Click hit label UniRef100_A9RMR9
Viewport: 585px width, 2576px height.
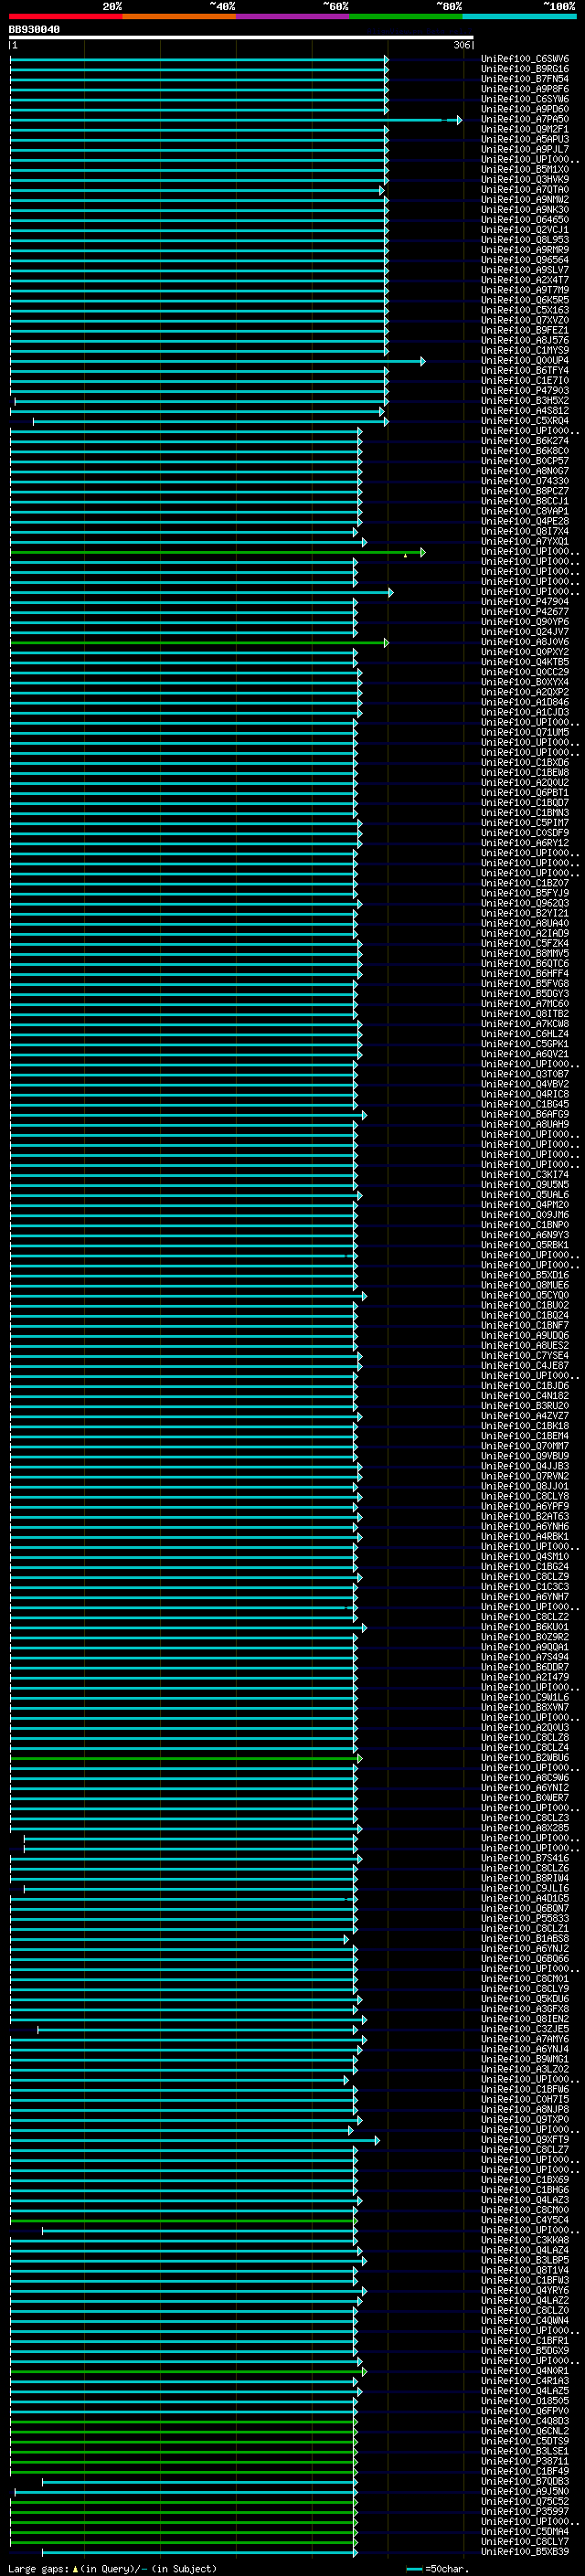pos(525,249)
